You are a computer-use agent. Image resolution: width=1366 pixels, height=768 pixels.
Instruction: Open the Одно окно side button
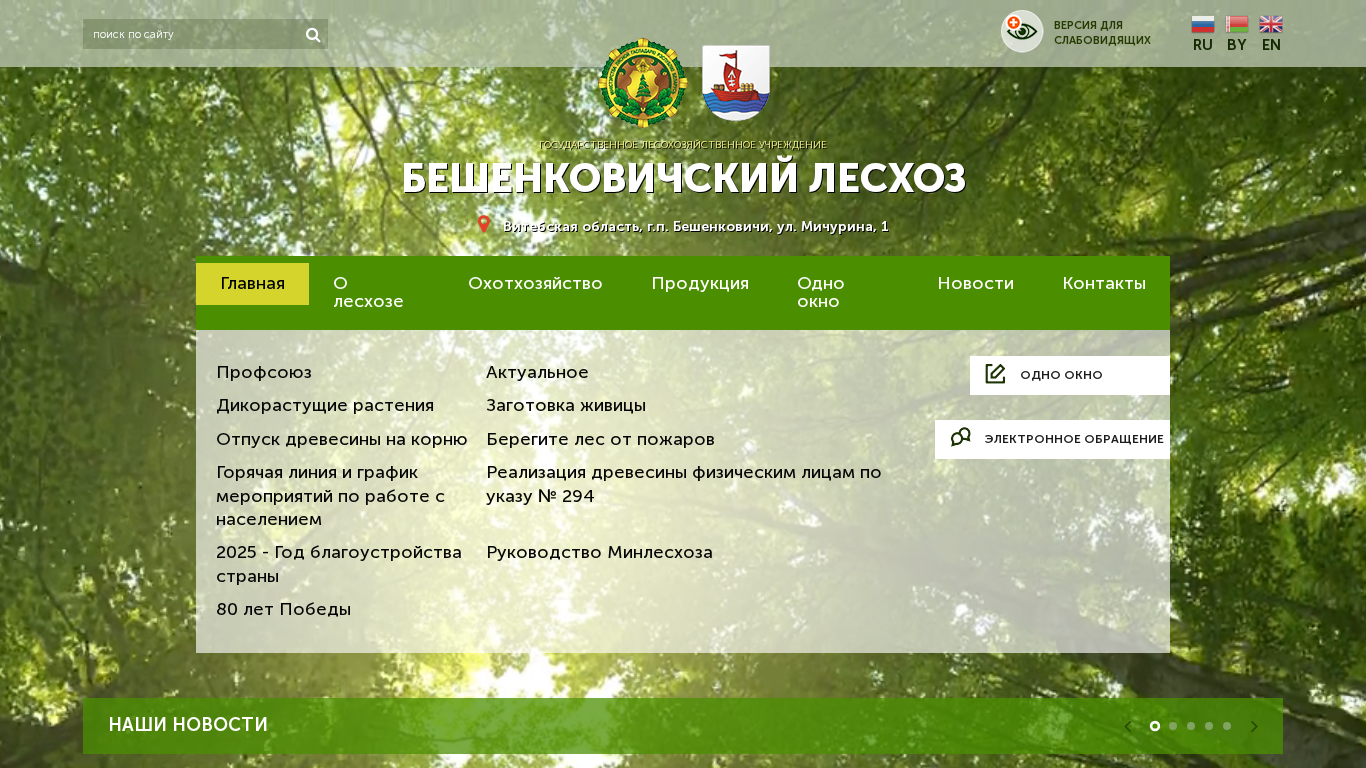pyautogui.click(x=1069, y=375)
